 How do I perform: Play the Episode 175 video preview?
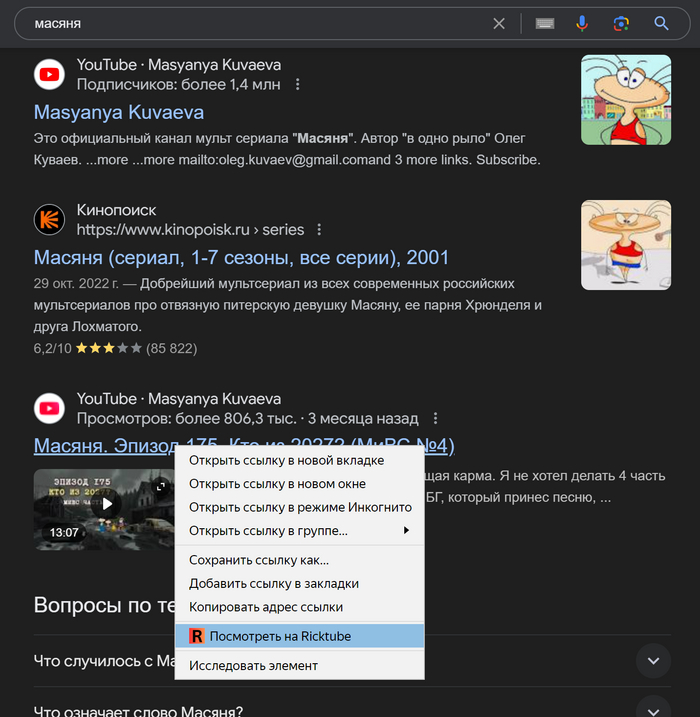[107, 504]
